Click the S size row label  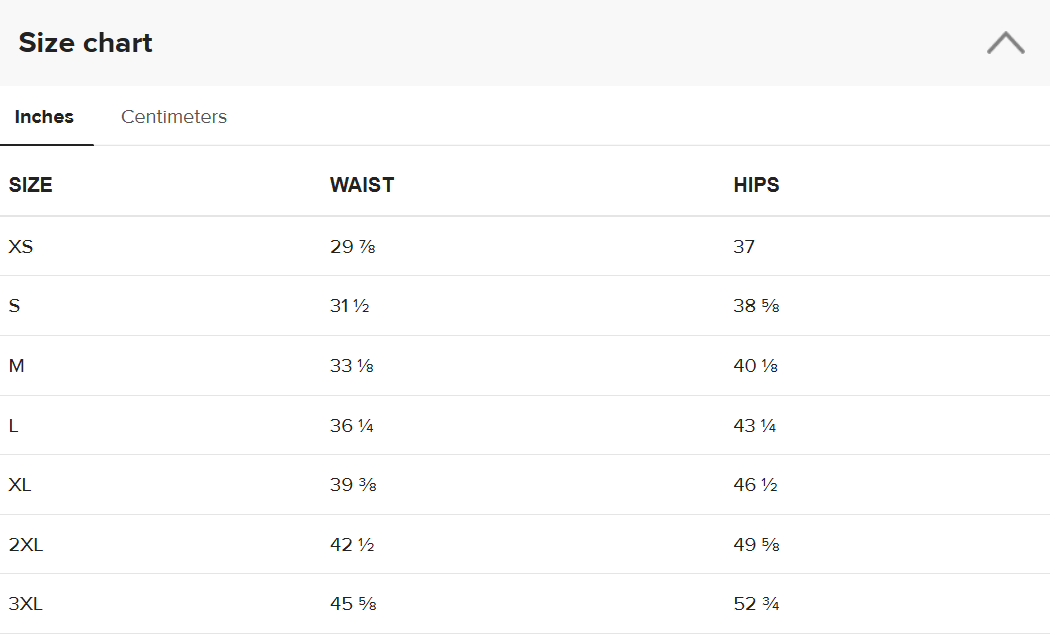[15, 306]
